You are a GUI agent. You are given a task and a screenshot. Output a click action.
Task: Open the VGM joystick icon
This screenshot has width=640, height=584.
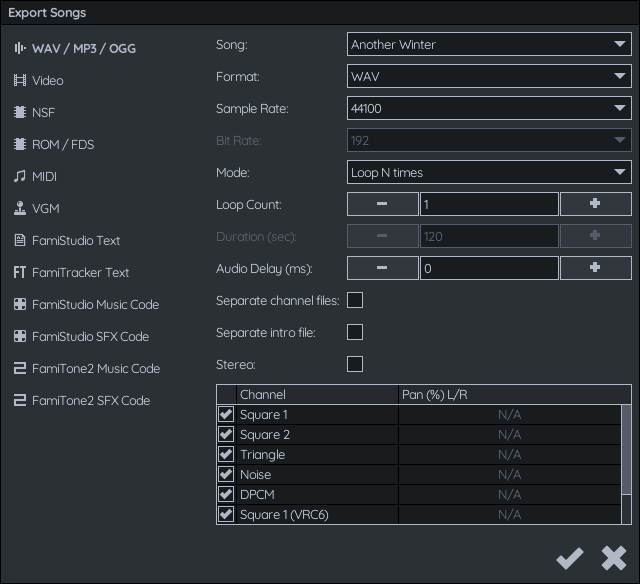pyautogui.click(x=20, y=208)
